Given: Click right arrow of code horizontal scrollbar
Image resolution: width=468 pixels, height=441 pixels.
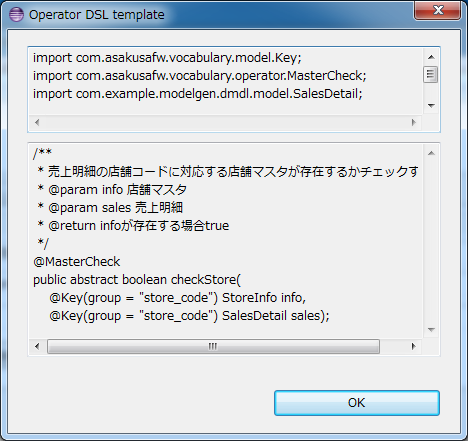Looking at the screenshot, I should click(414, 346).
